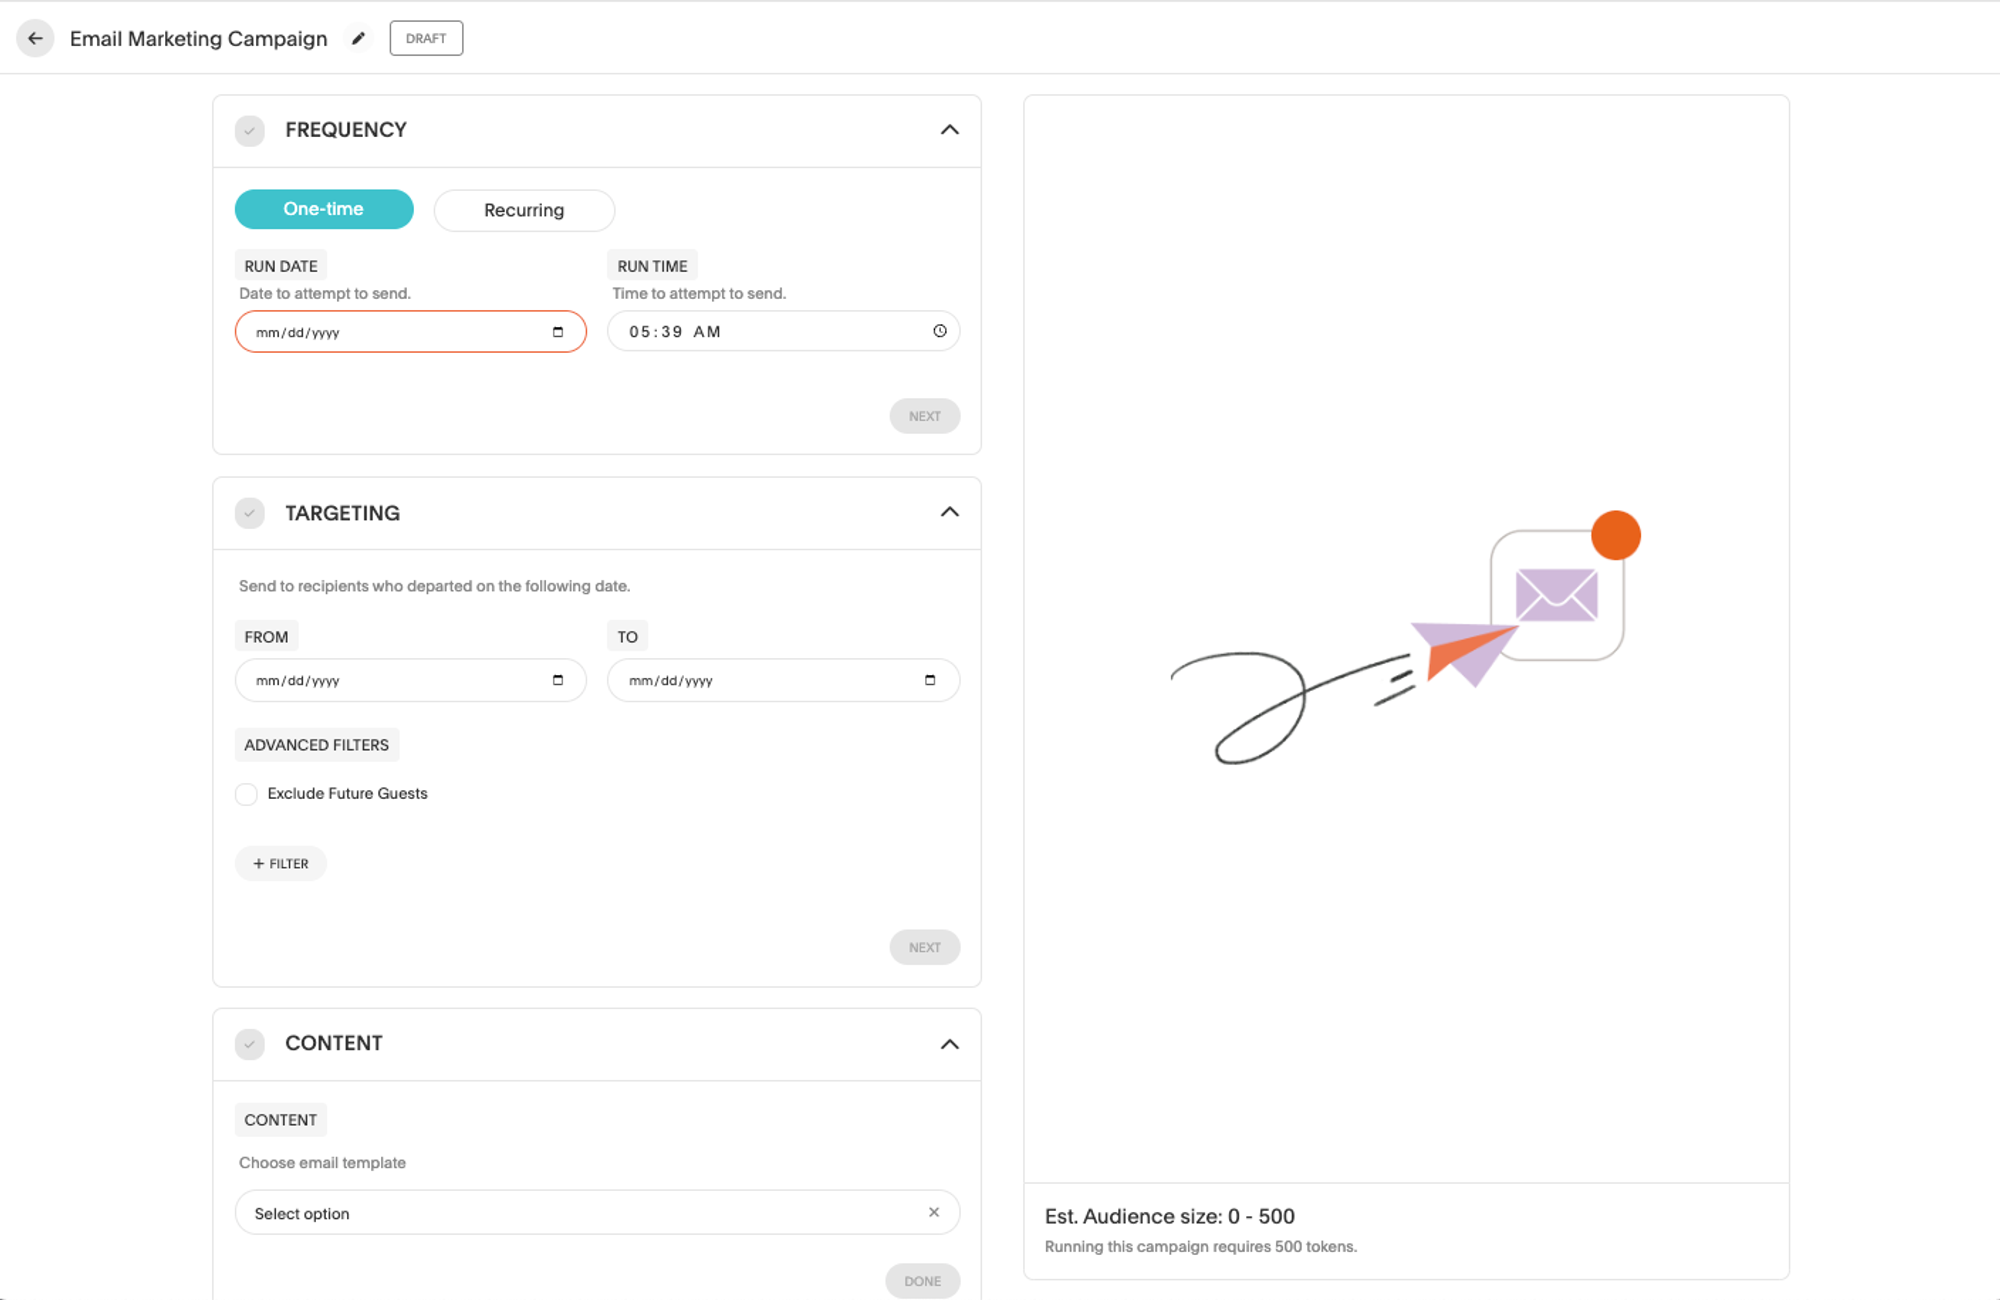Enable Exclude Future Guests checkbox
The image size is (2000, 1300).
click(x=246, y=793)
